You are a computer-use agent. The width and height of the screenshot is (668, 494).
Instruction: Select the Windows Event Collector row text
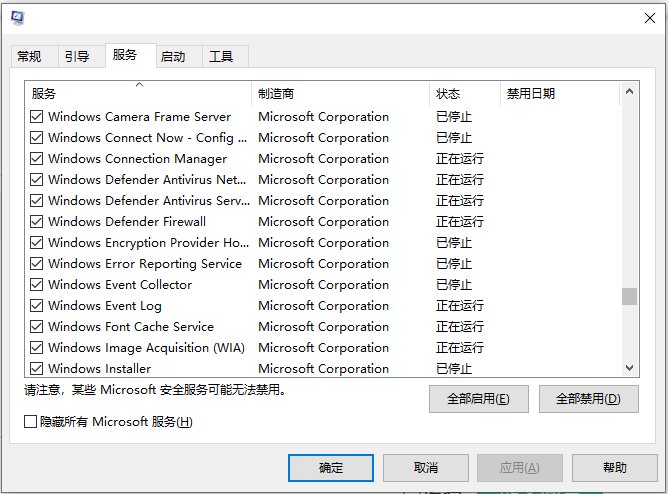pyautogui.click(x=120, y=284)
